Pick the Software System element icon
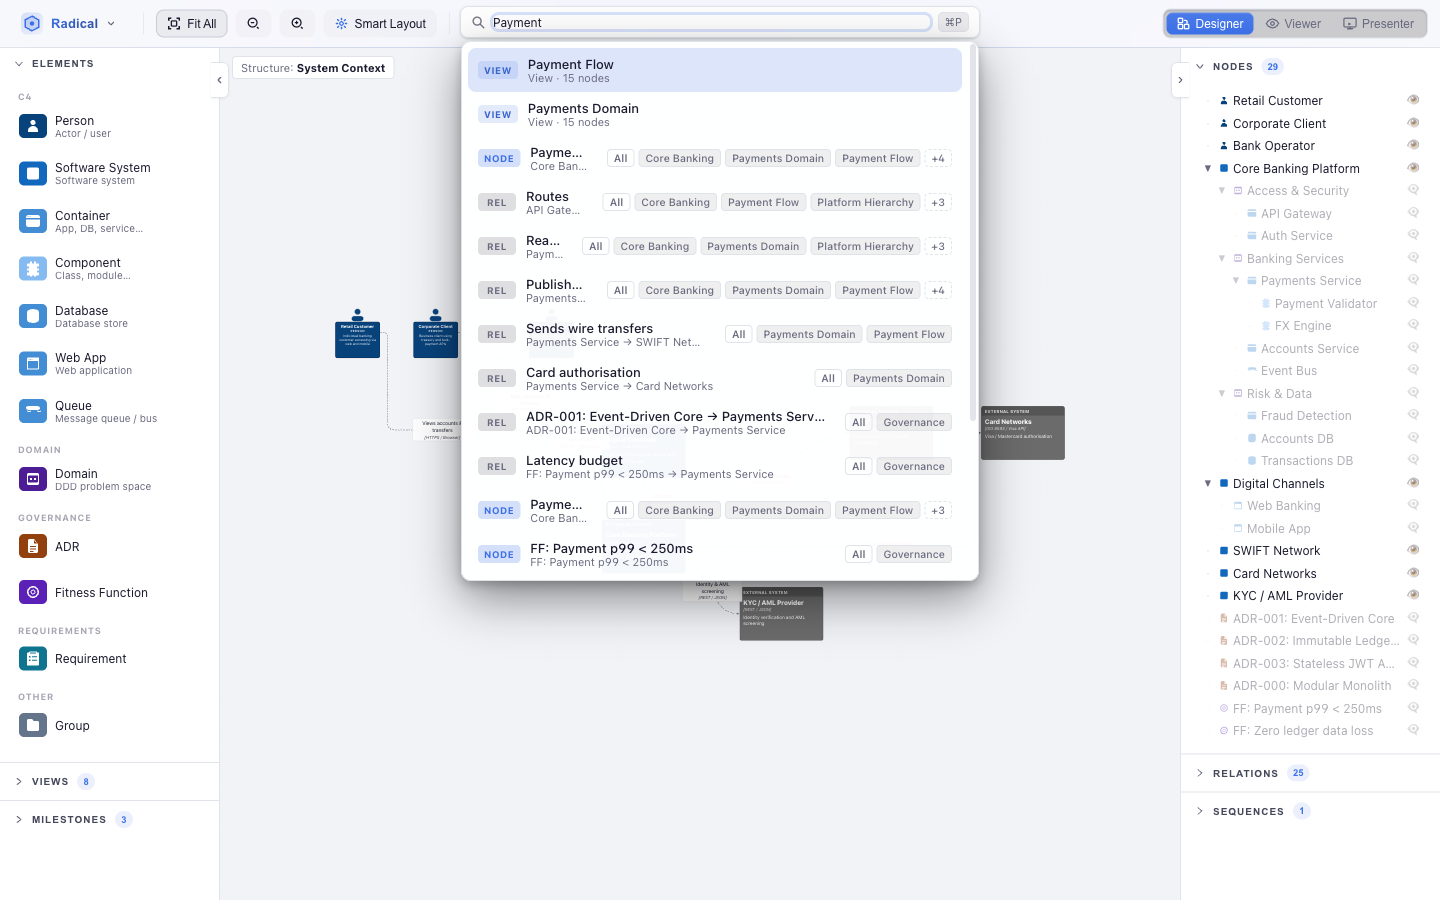The width and height of the screenshot is (1440, 900). coord(33,174)
